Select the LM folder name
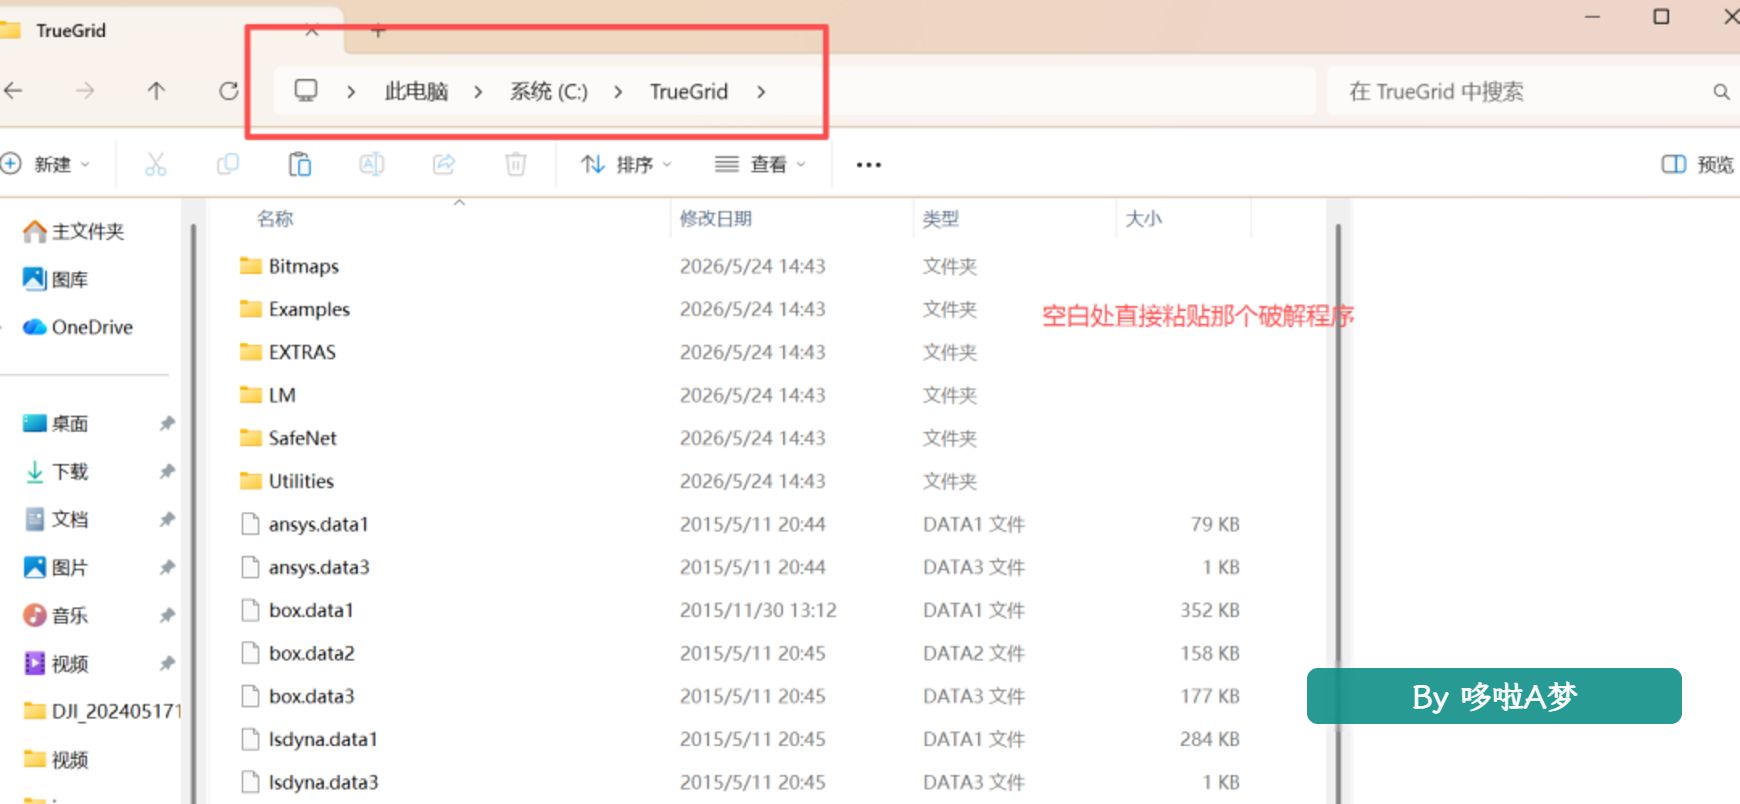Screen dimensions: 1740x804 pos(282,395)
